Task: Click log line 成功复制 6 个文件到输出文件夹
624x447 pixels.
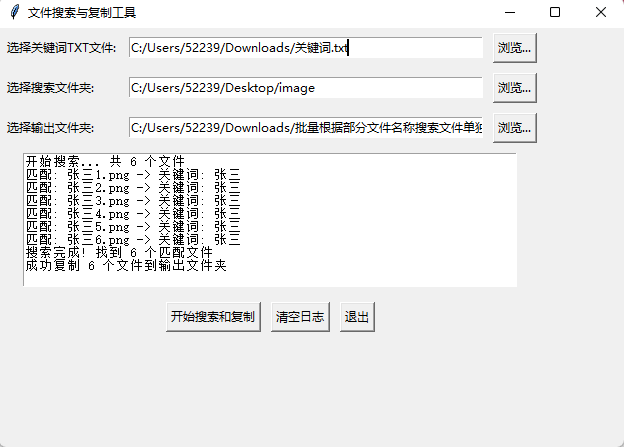Action: click(x=126, y=265)
